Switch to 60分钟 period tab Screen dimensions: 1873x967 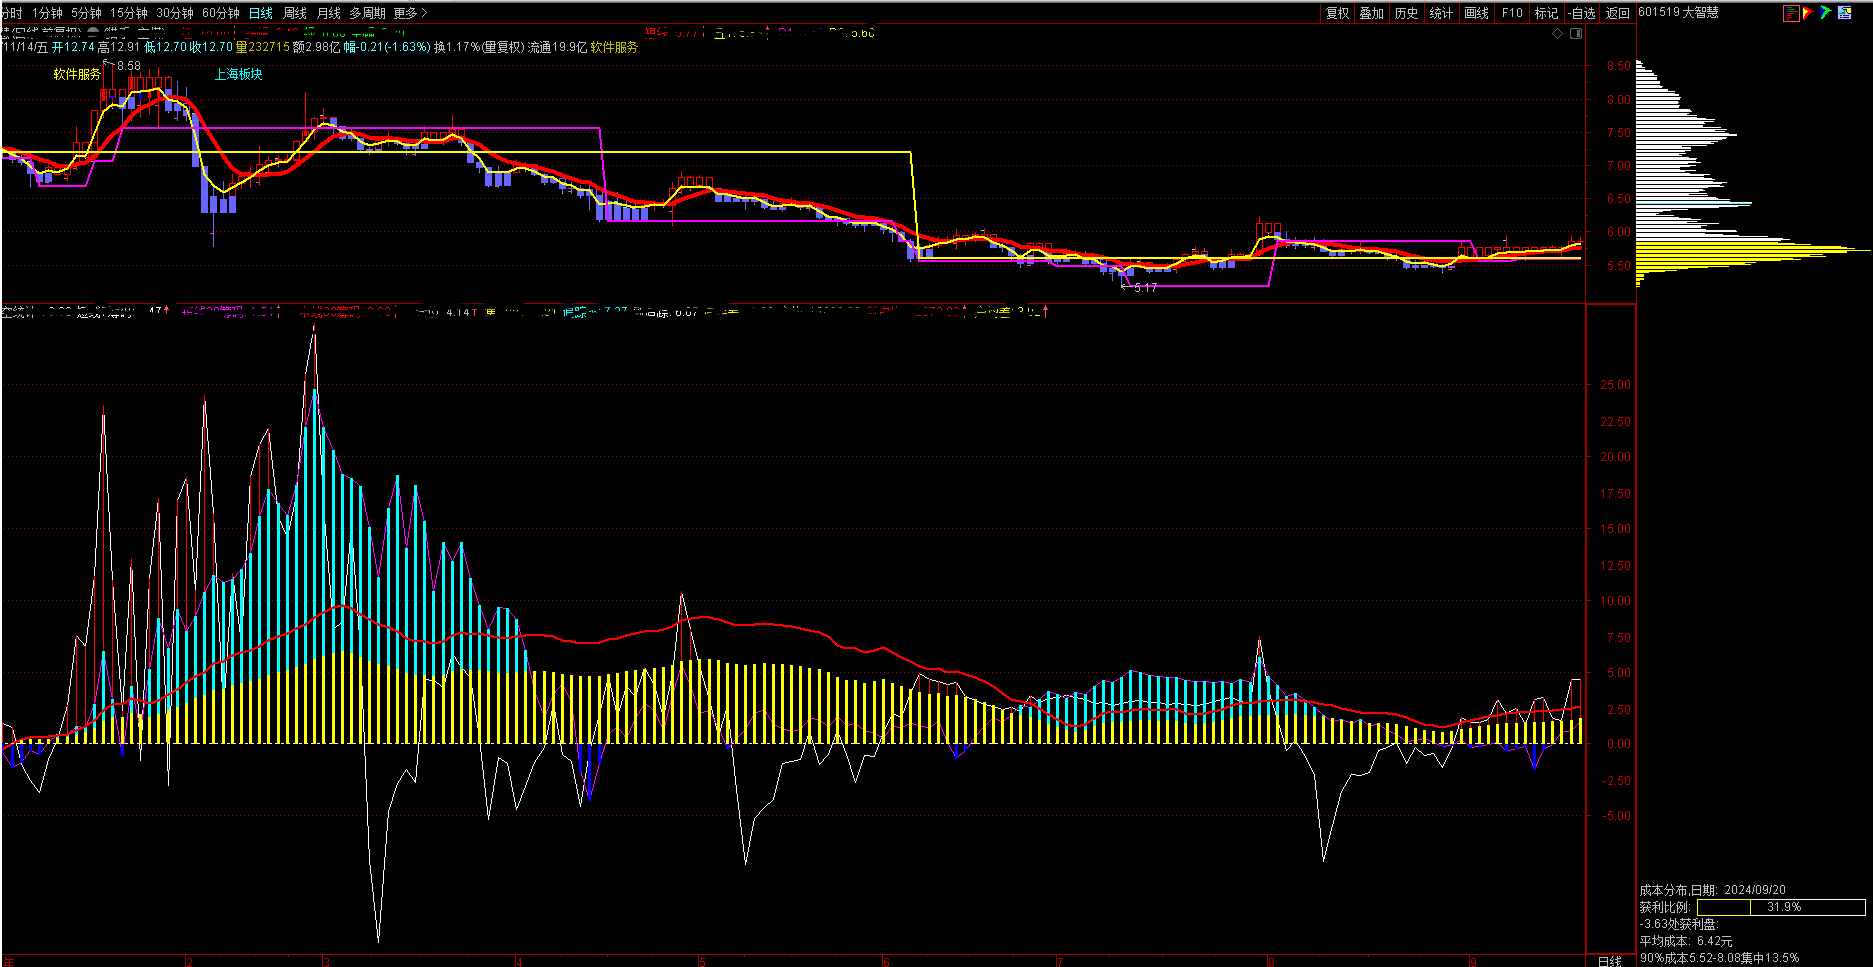221,13
